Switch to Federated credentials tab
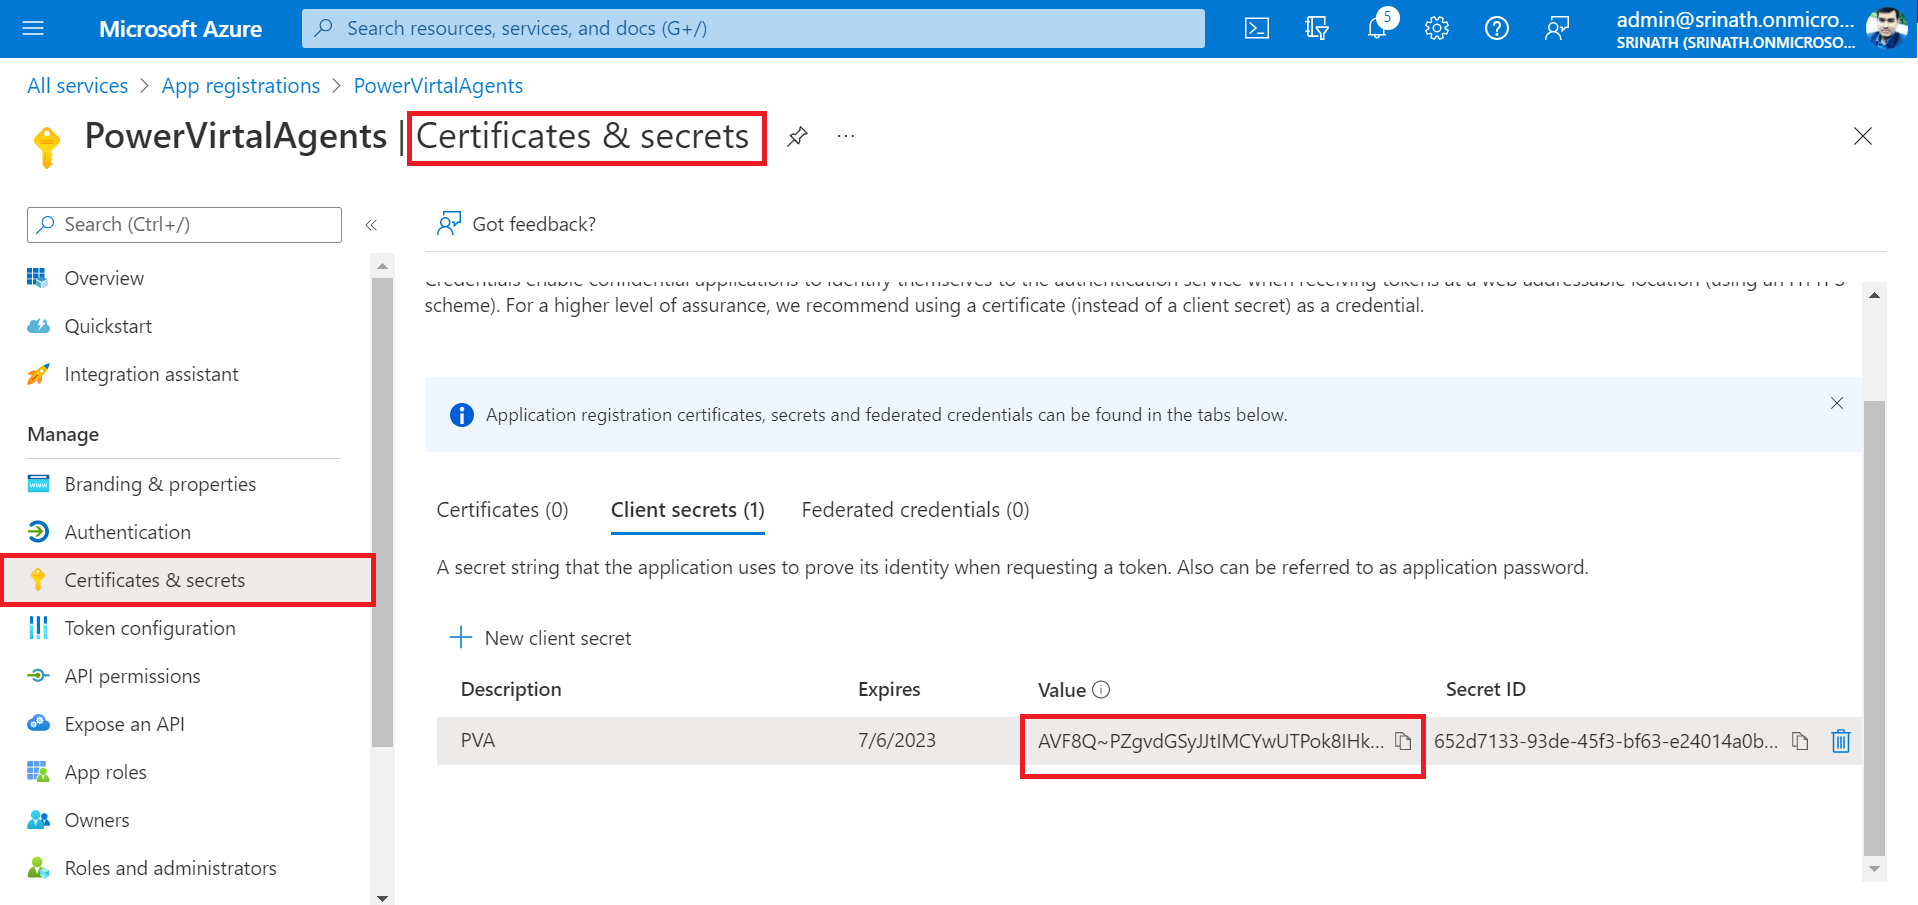The height and width of the screenshot is (905, 1918). tap(914, 510)
